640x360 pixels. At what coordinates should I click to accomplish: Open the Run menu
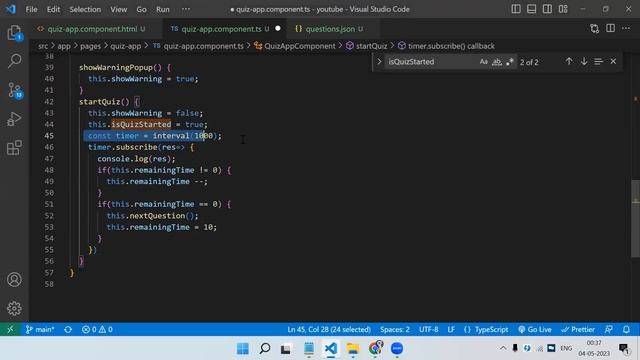(162, 9)
